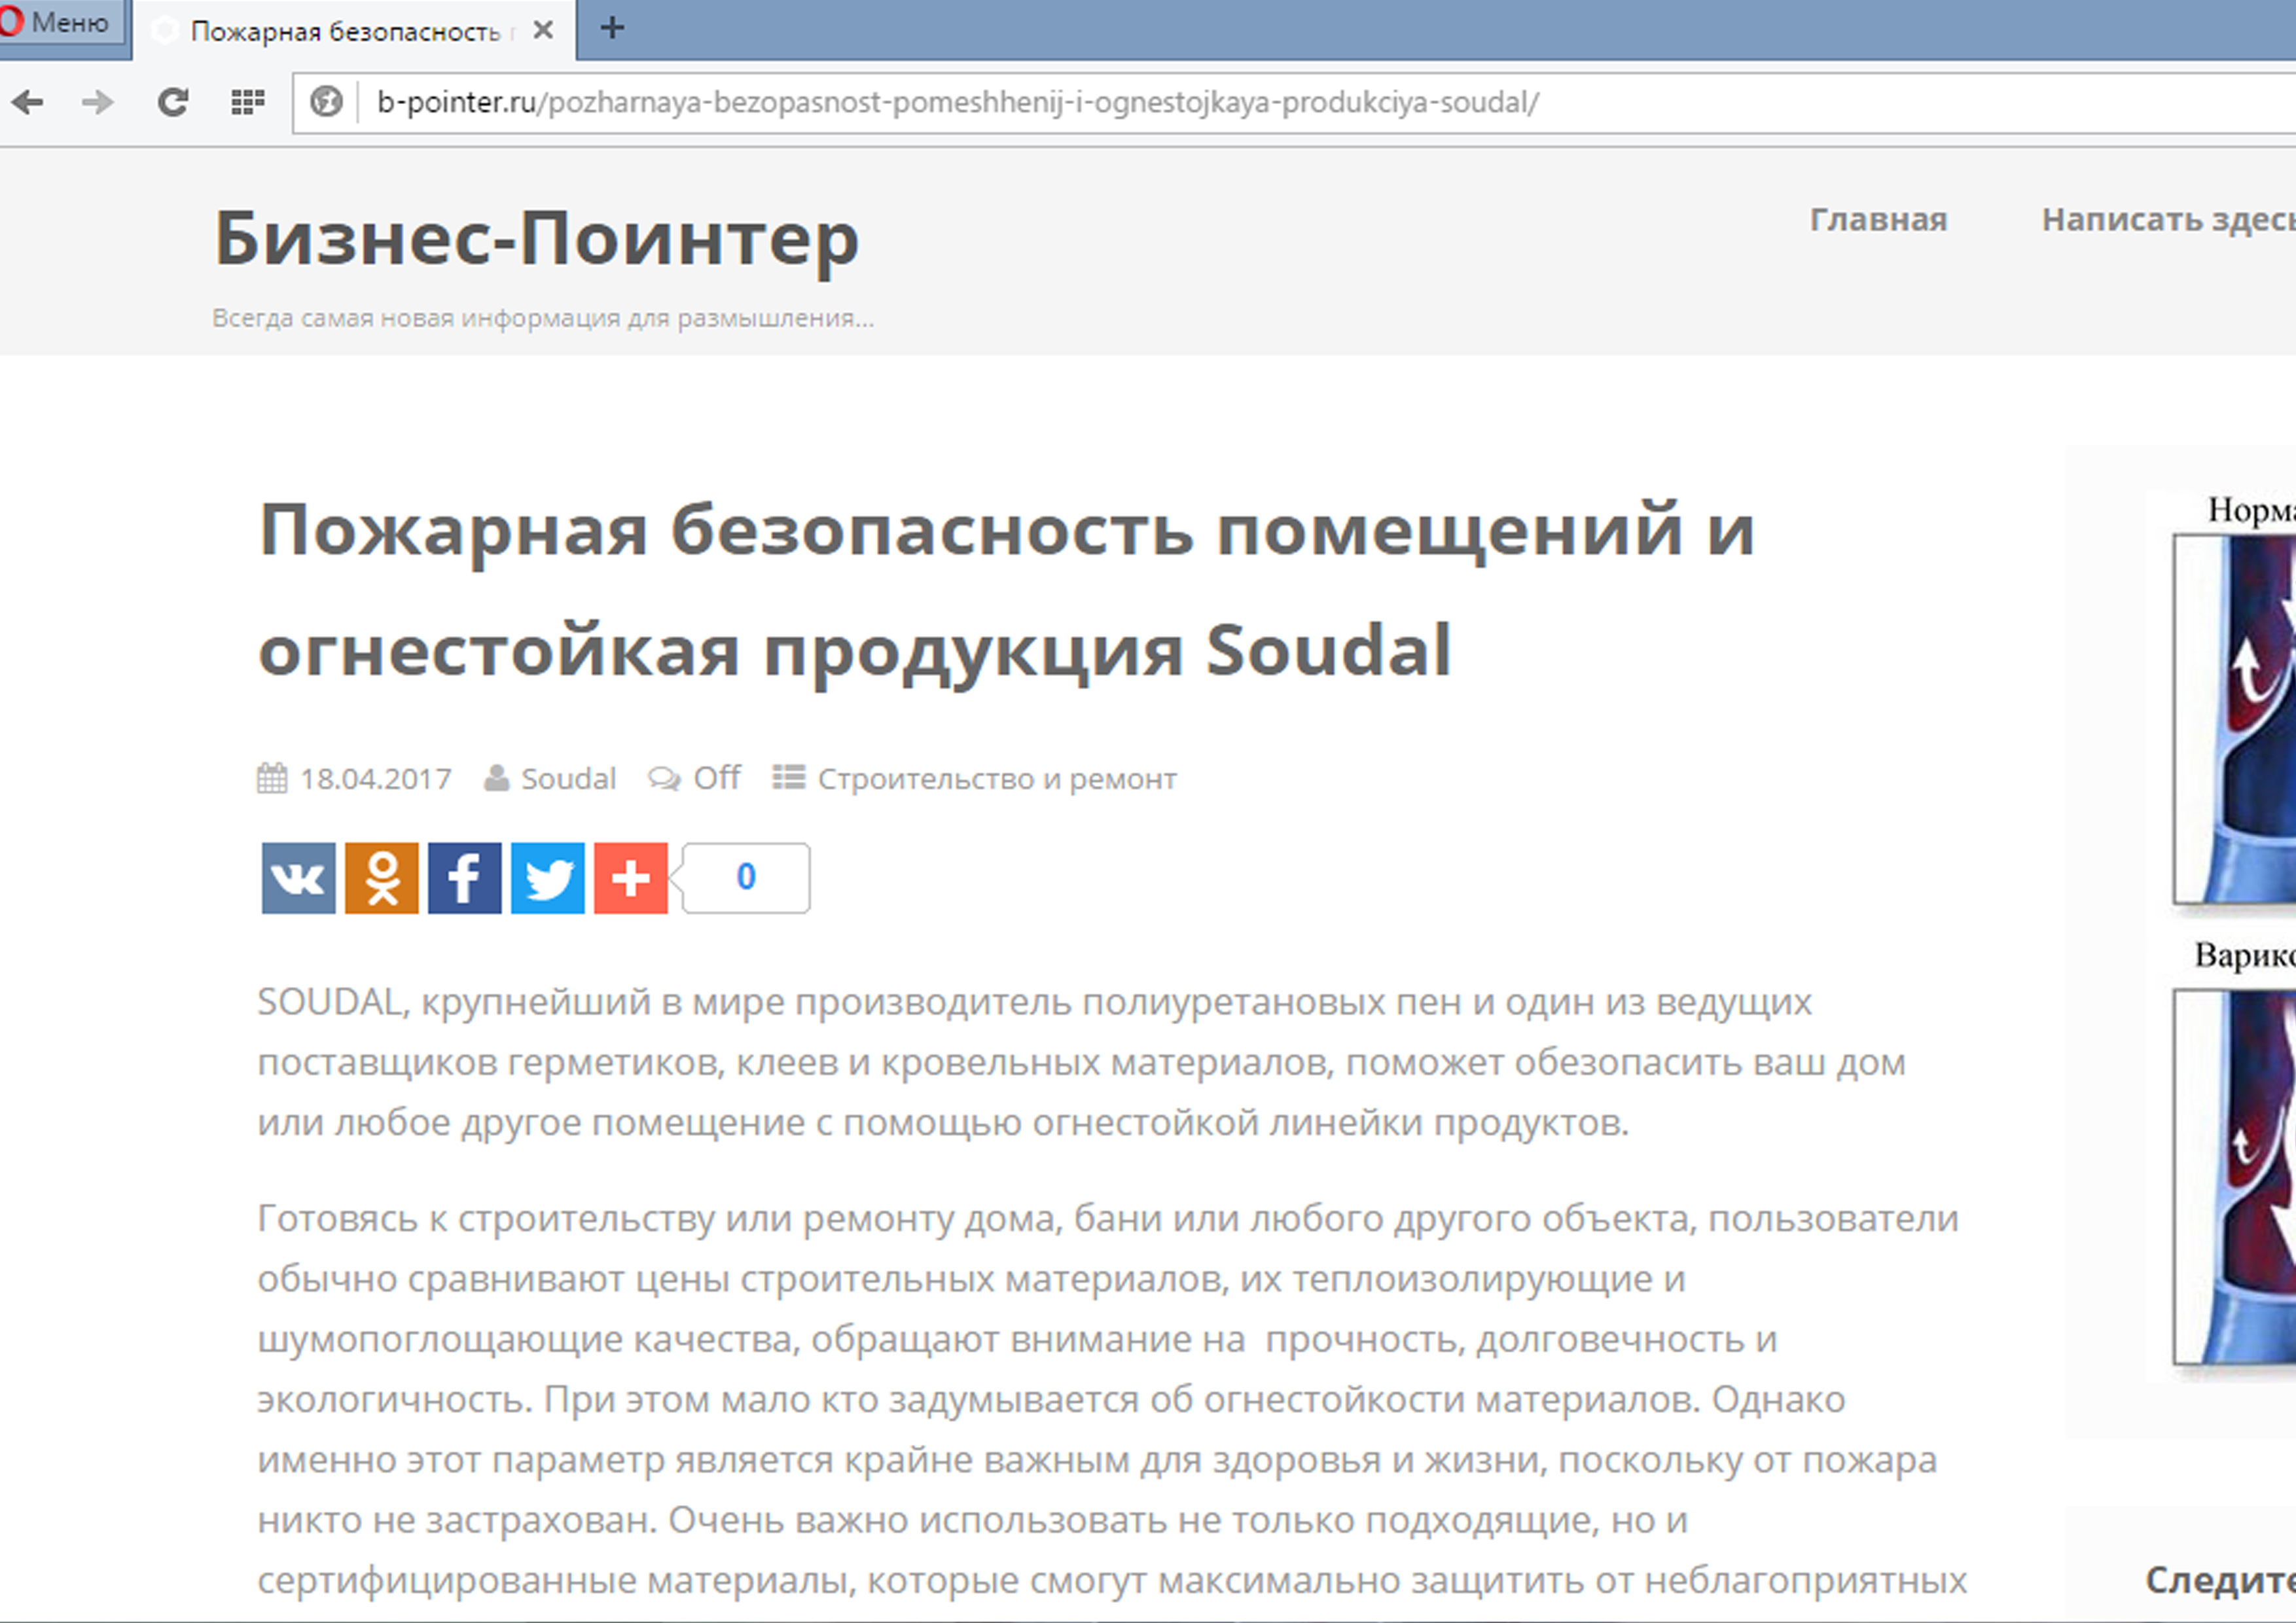Click the comment bubble icon
The width and height of the screenshot is (2296, 1623).
click(664, 778)
